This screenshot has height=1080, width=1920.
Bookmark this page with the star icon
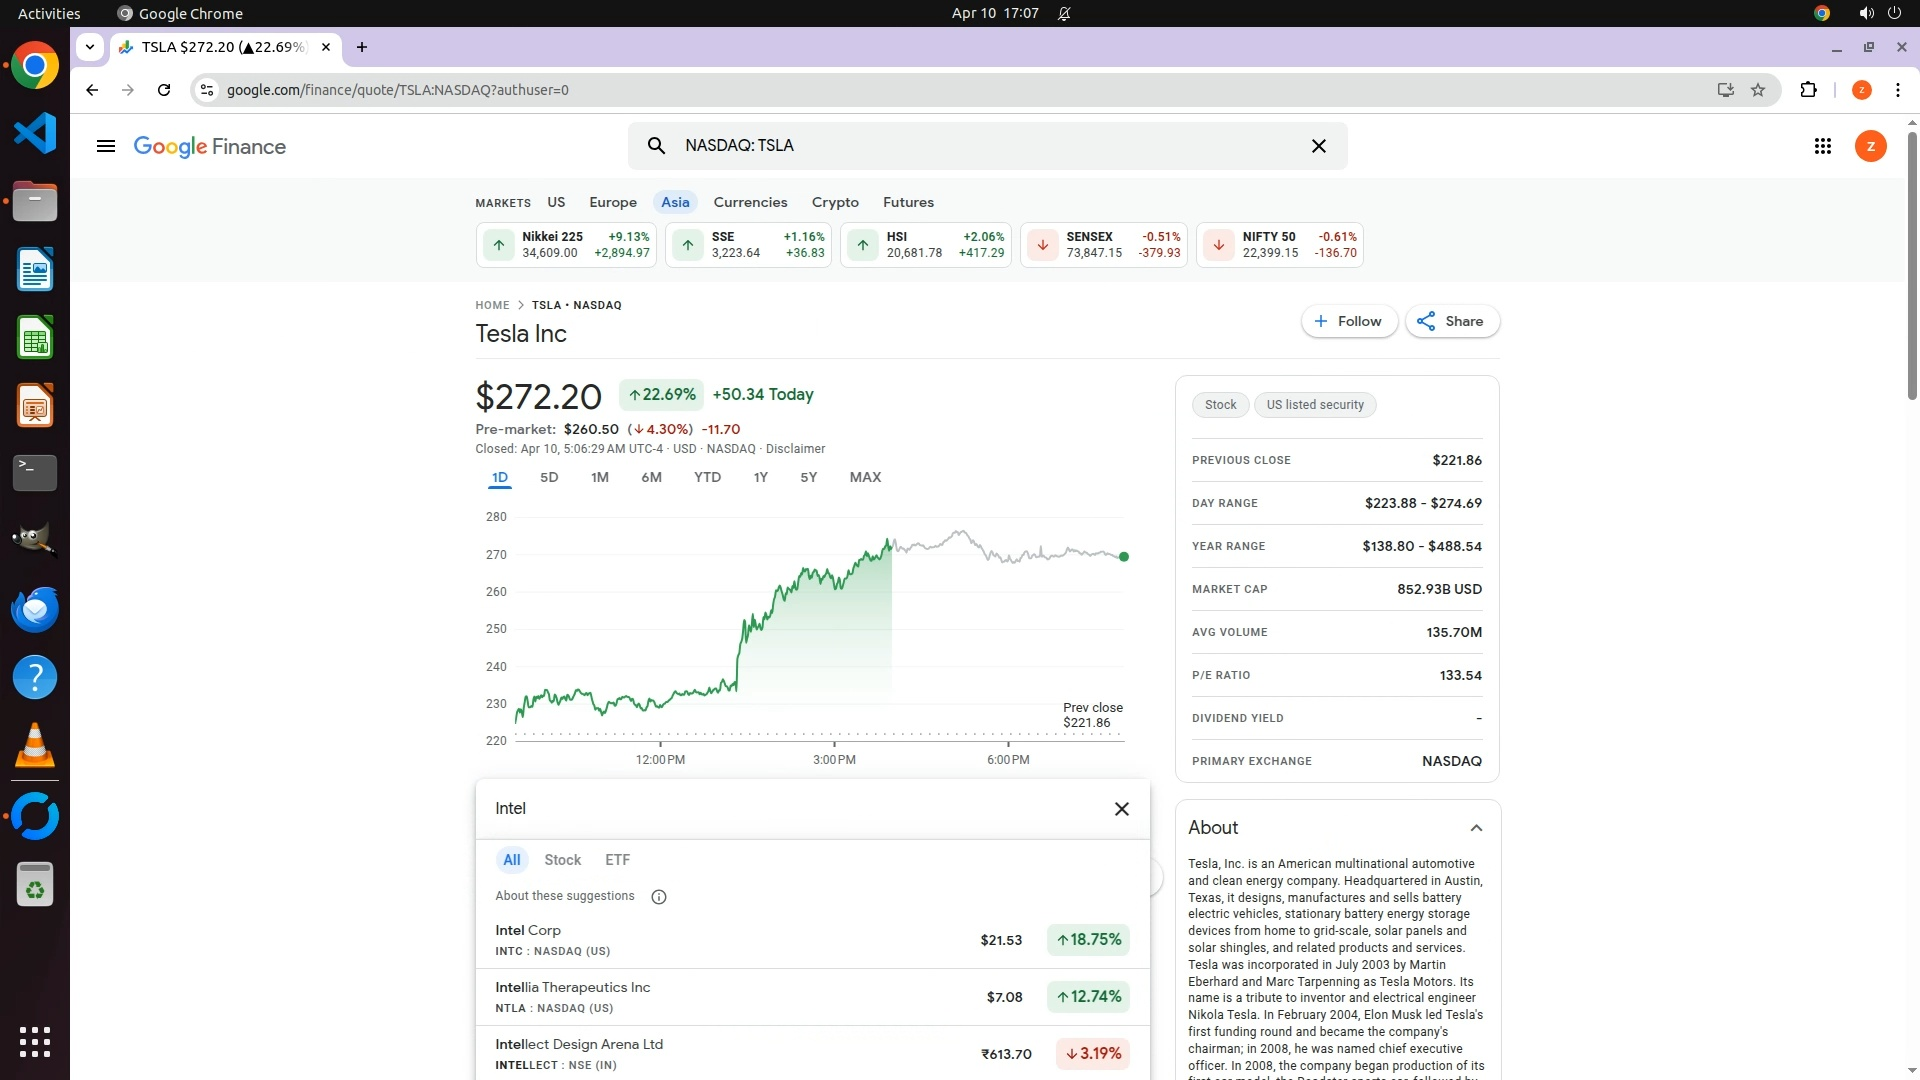1758,90
